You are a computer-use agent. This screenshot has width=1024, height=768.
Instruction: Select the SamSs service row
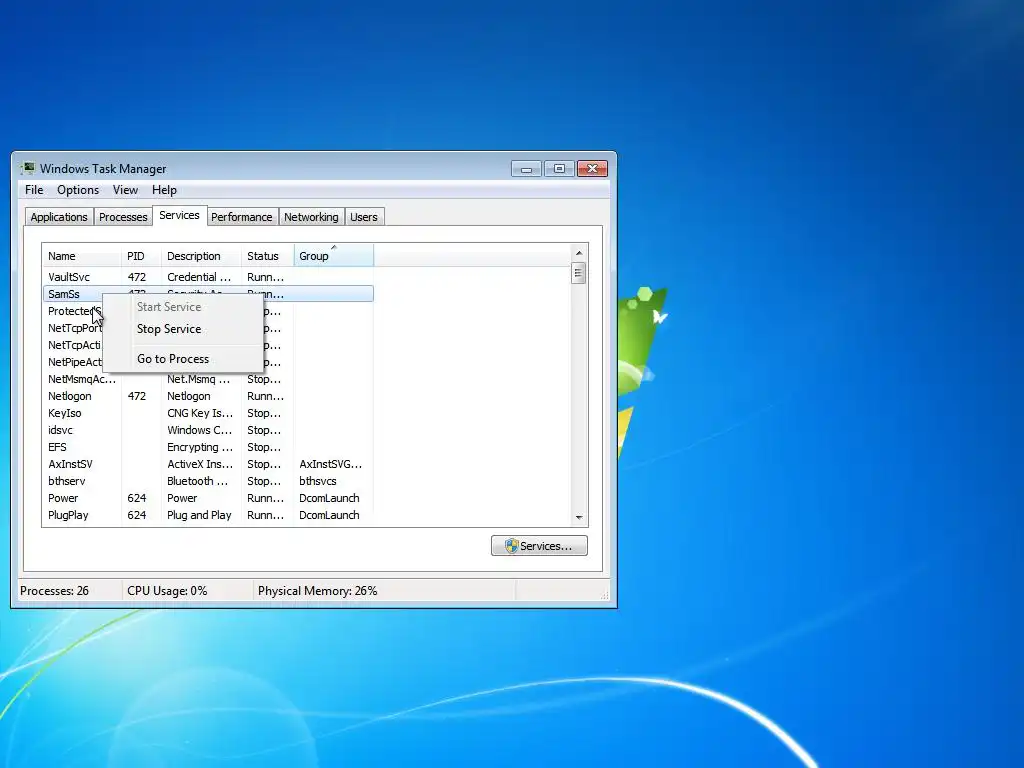[208, 294]
